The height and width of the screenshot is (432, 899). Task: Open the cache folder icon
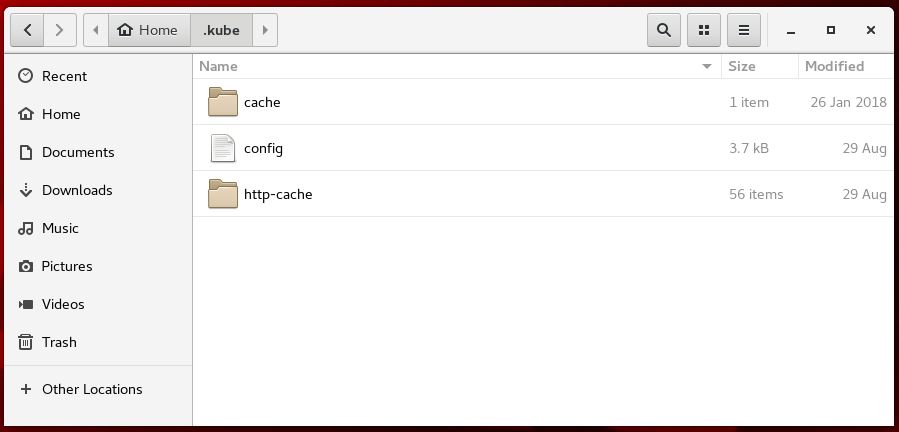[x=223, y=102]
